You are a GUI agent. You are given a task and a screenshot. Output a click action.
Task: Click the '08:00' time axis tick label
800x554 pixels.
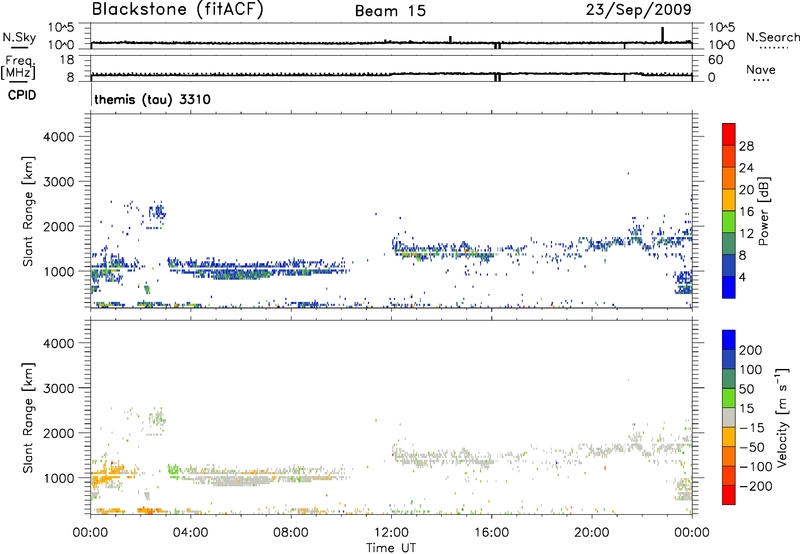tap(291, 533)
